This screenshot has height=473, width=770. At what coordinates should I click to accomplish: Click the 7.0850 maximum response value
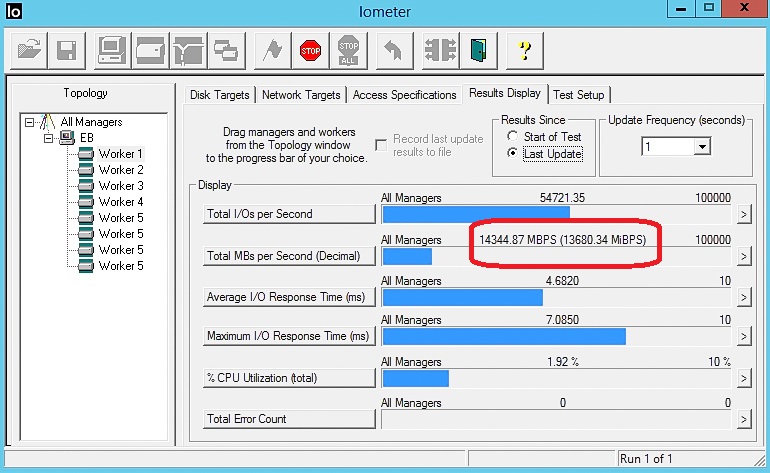coord(562,320)
